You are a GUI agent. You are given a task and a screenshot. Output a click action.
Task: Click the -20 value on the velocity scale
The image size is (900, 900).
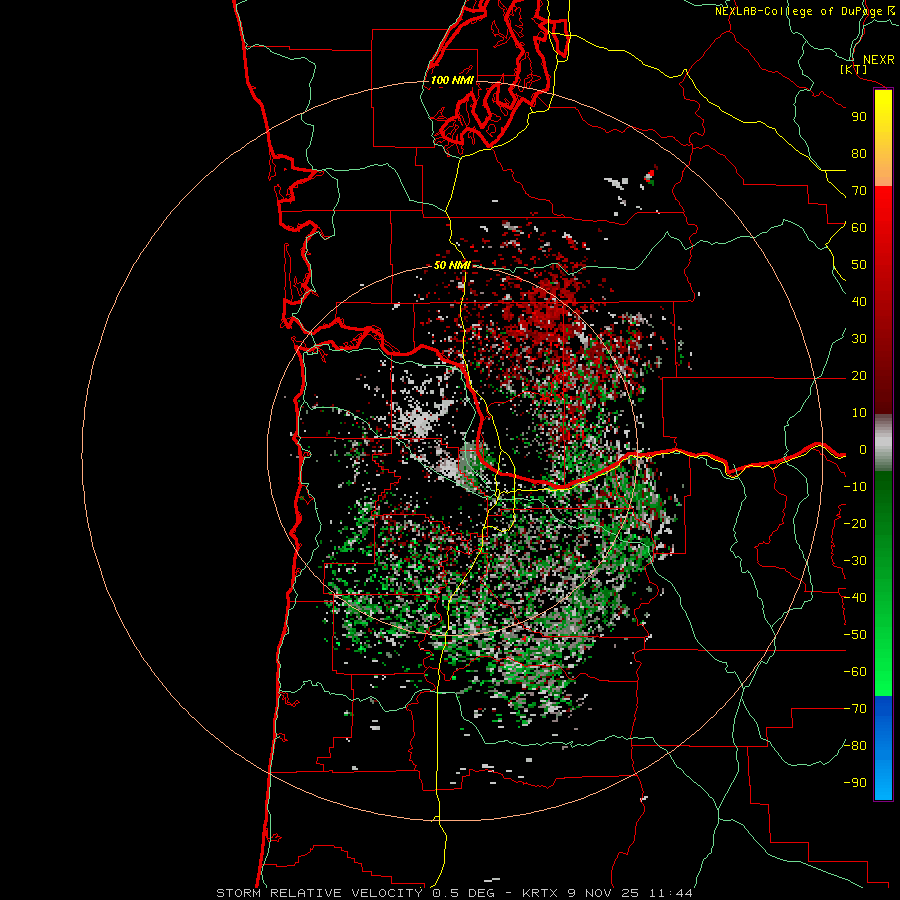pyautogui.click(x=855, y=523)
